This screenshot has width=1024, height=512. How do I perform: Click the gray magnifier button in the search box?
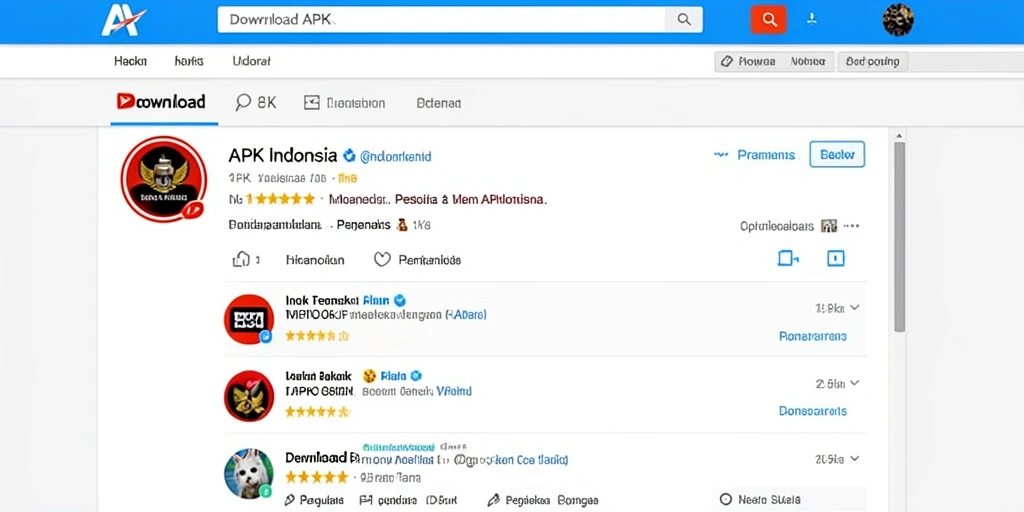tap(684, 20)
